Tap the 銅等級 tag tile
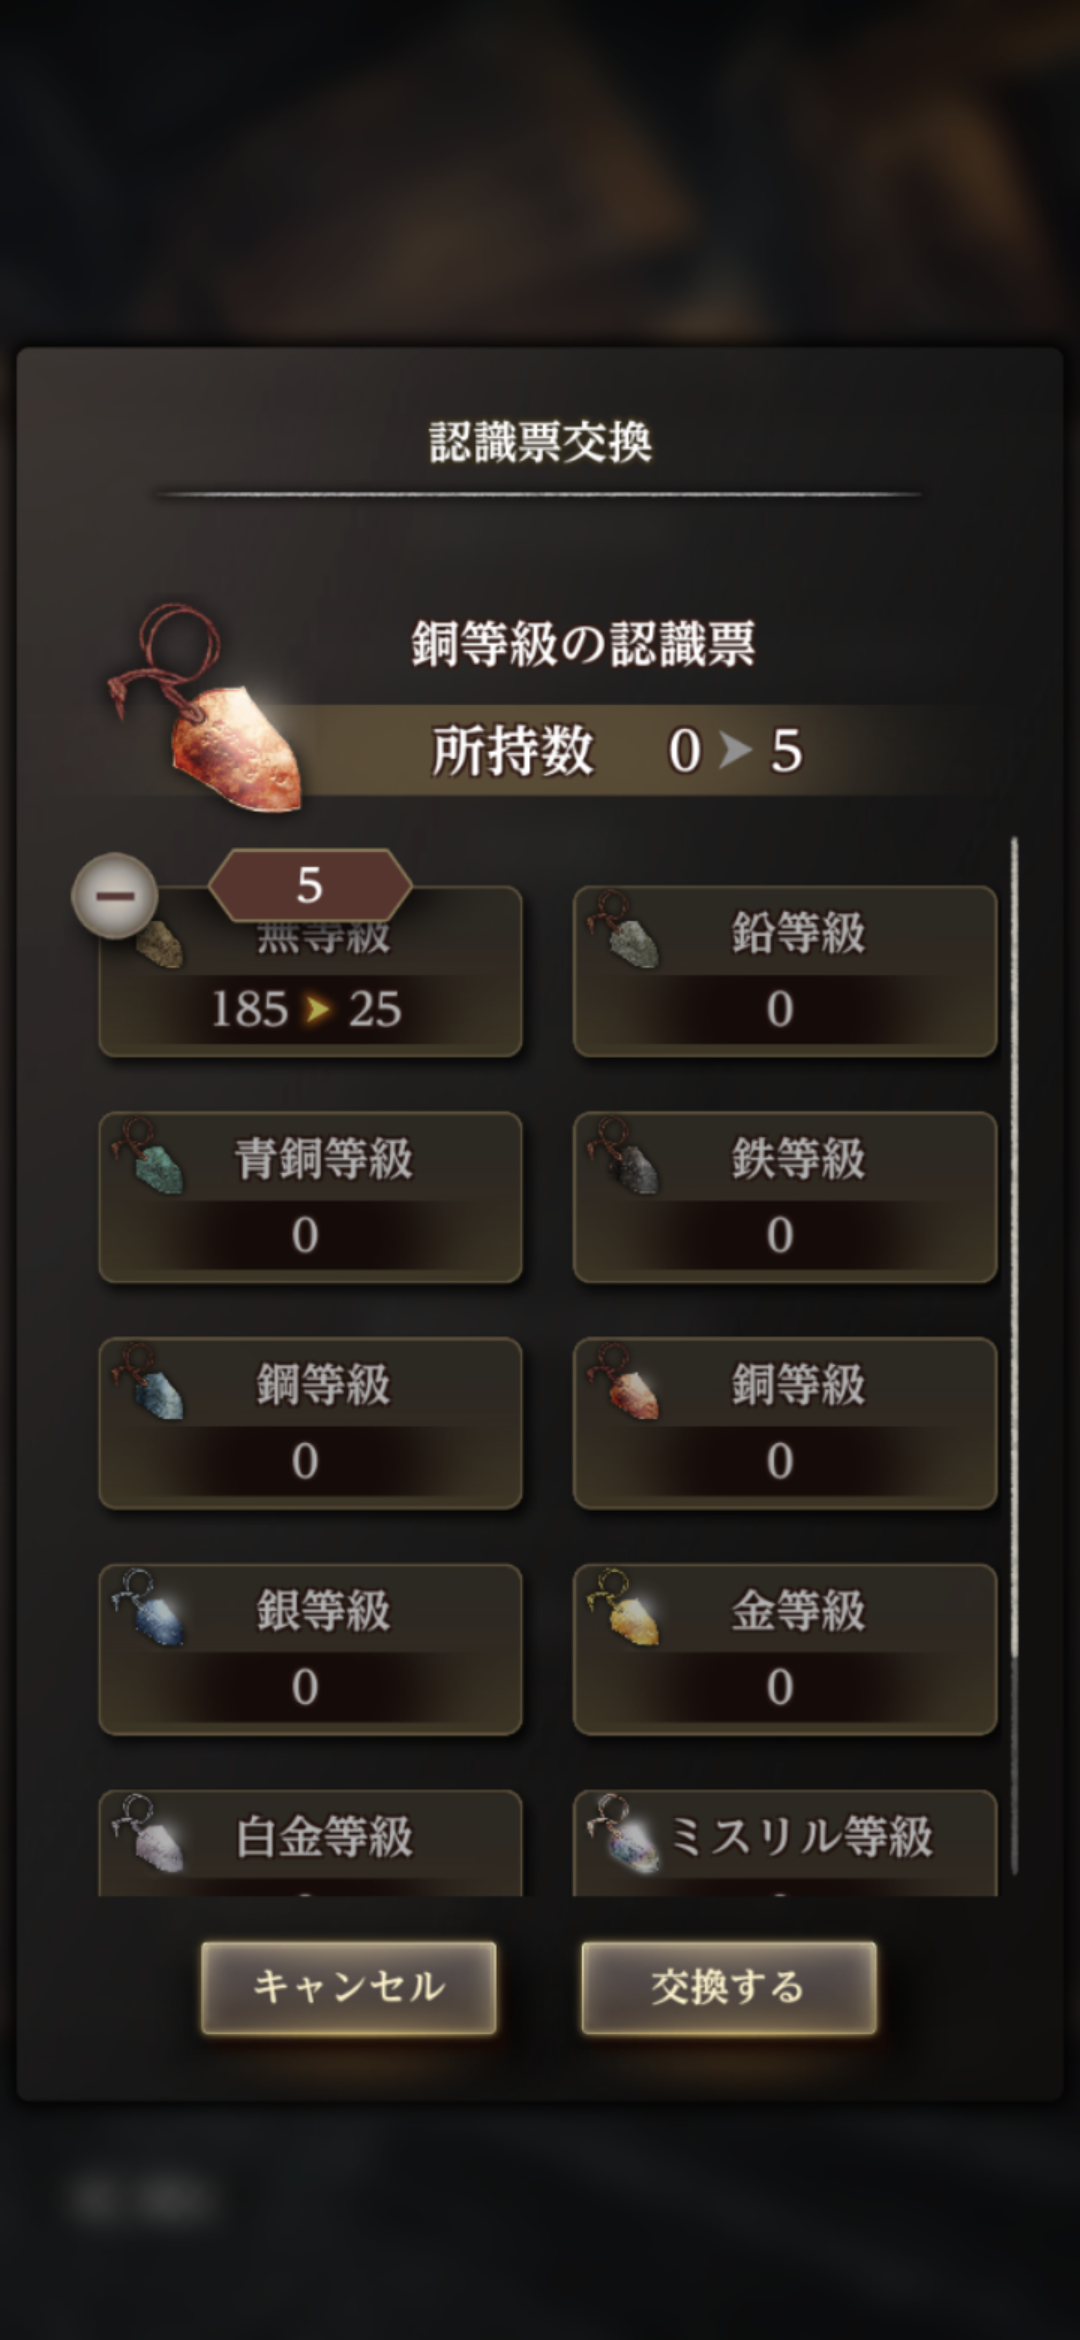 pos(785,1423)
